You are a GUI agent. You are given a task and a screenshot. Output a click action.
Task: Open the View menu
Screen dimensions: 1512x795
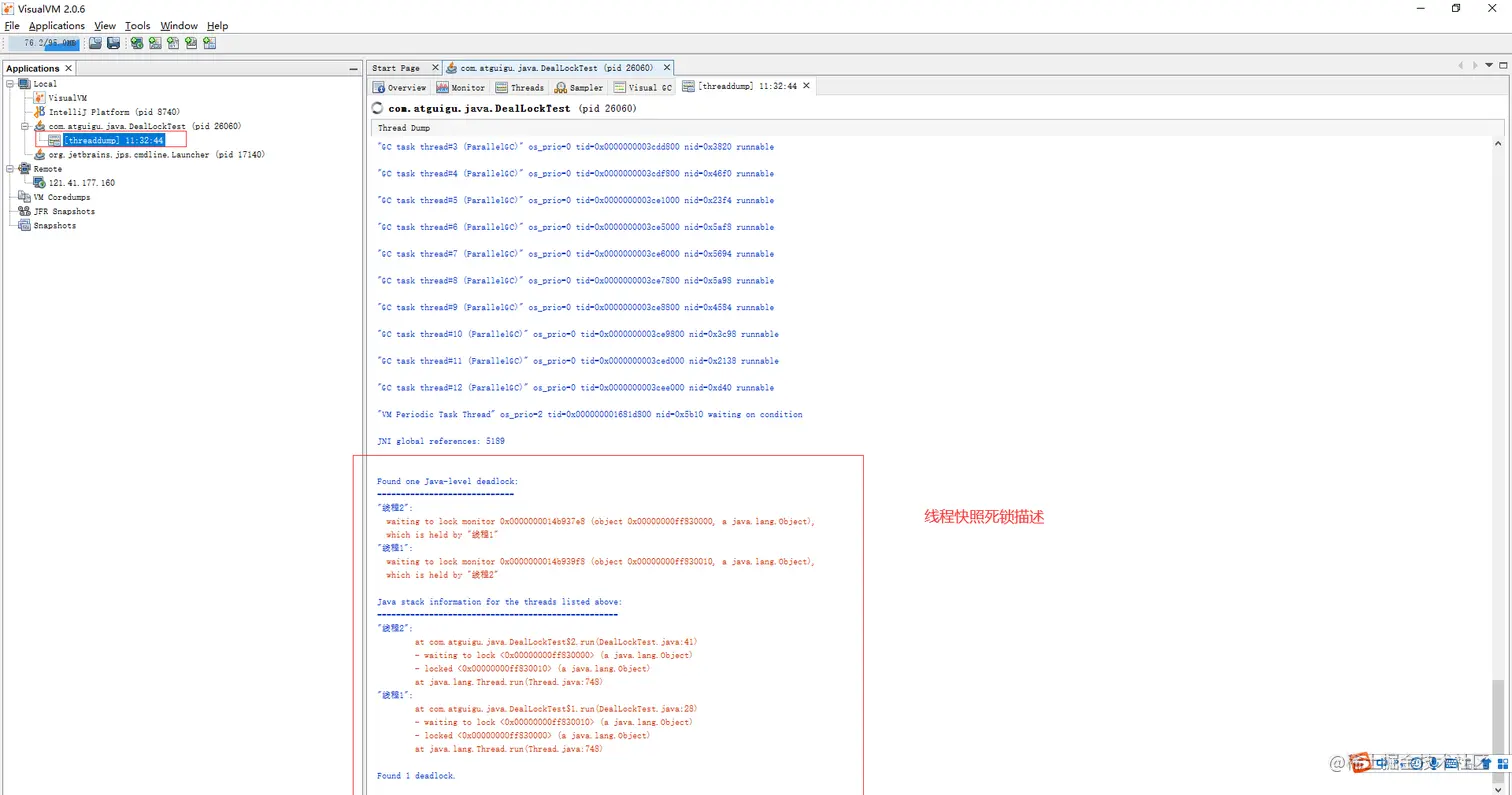click(x=105, y=25)
